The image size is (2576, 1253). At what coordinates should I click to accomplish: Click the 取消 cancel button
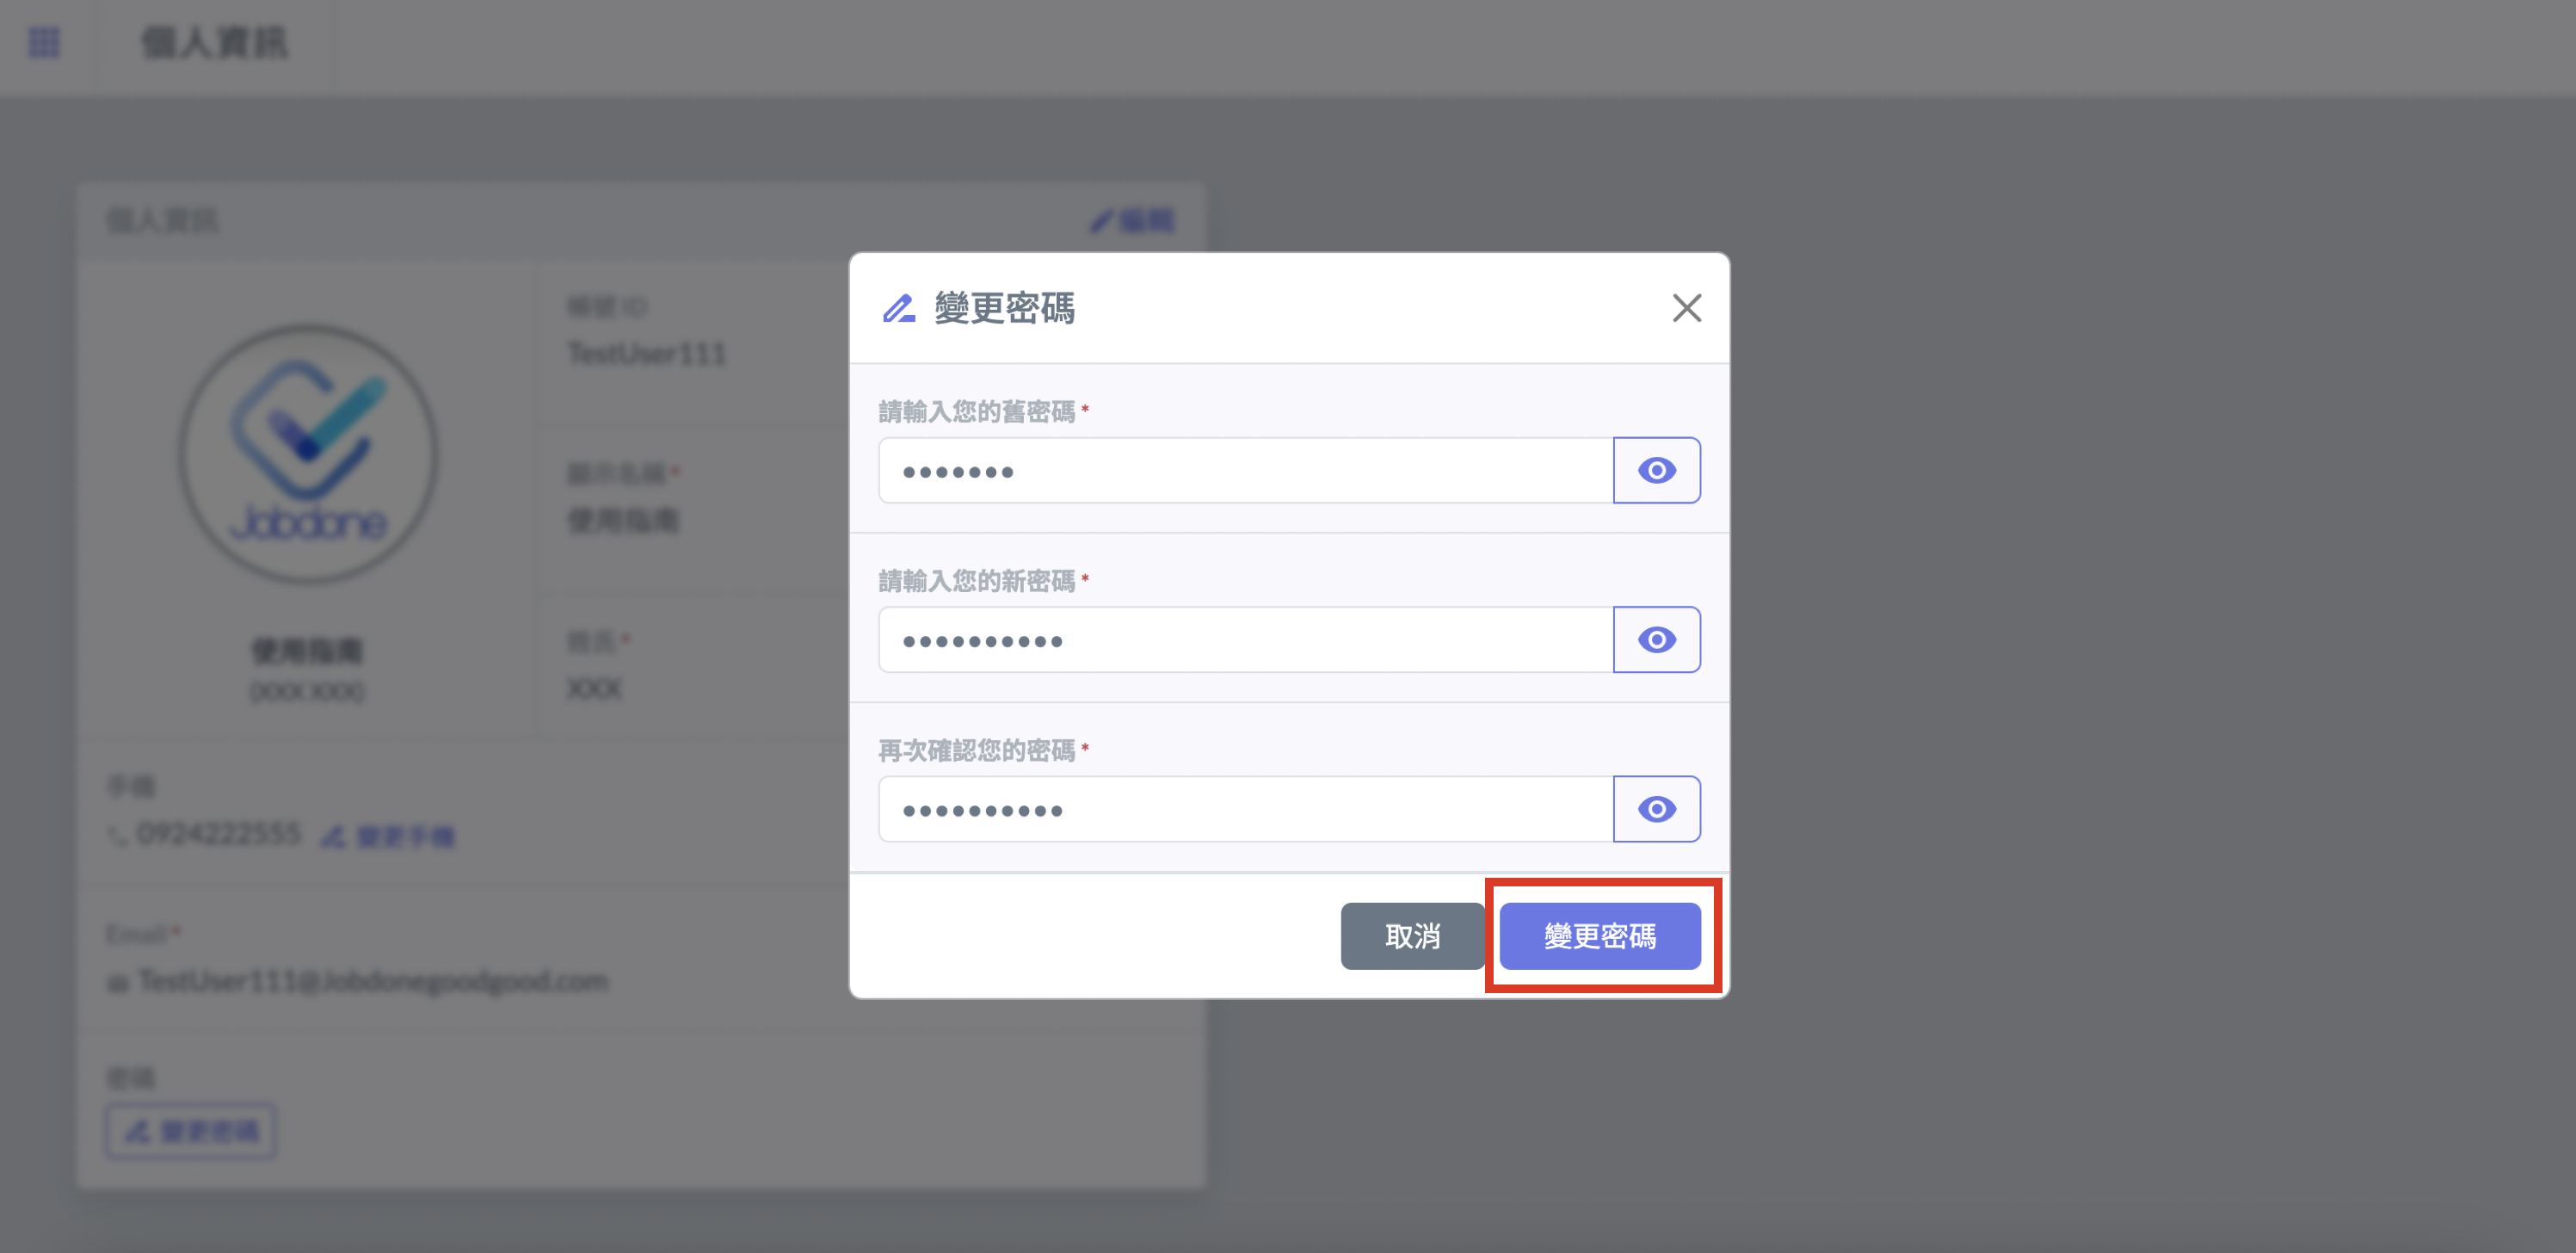pyautogui.click(x=1411, y=936)
